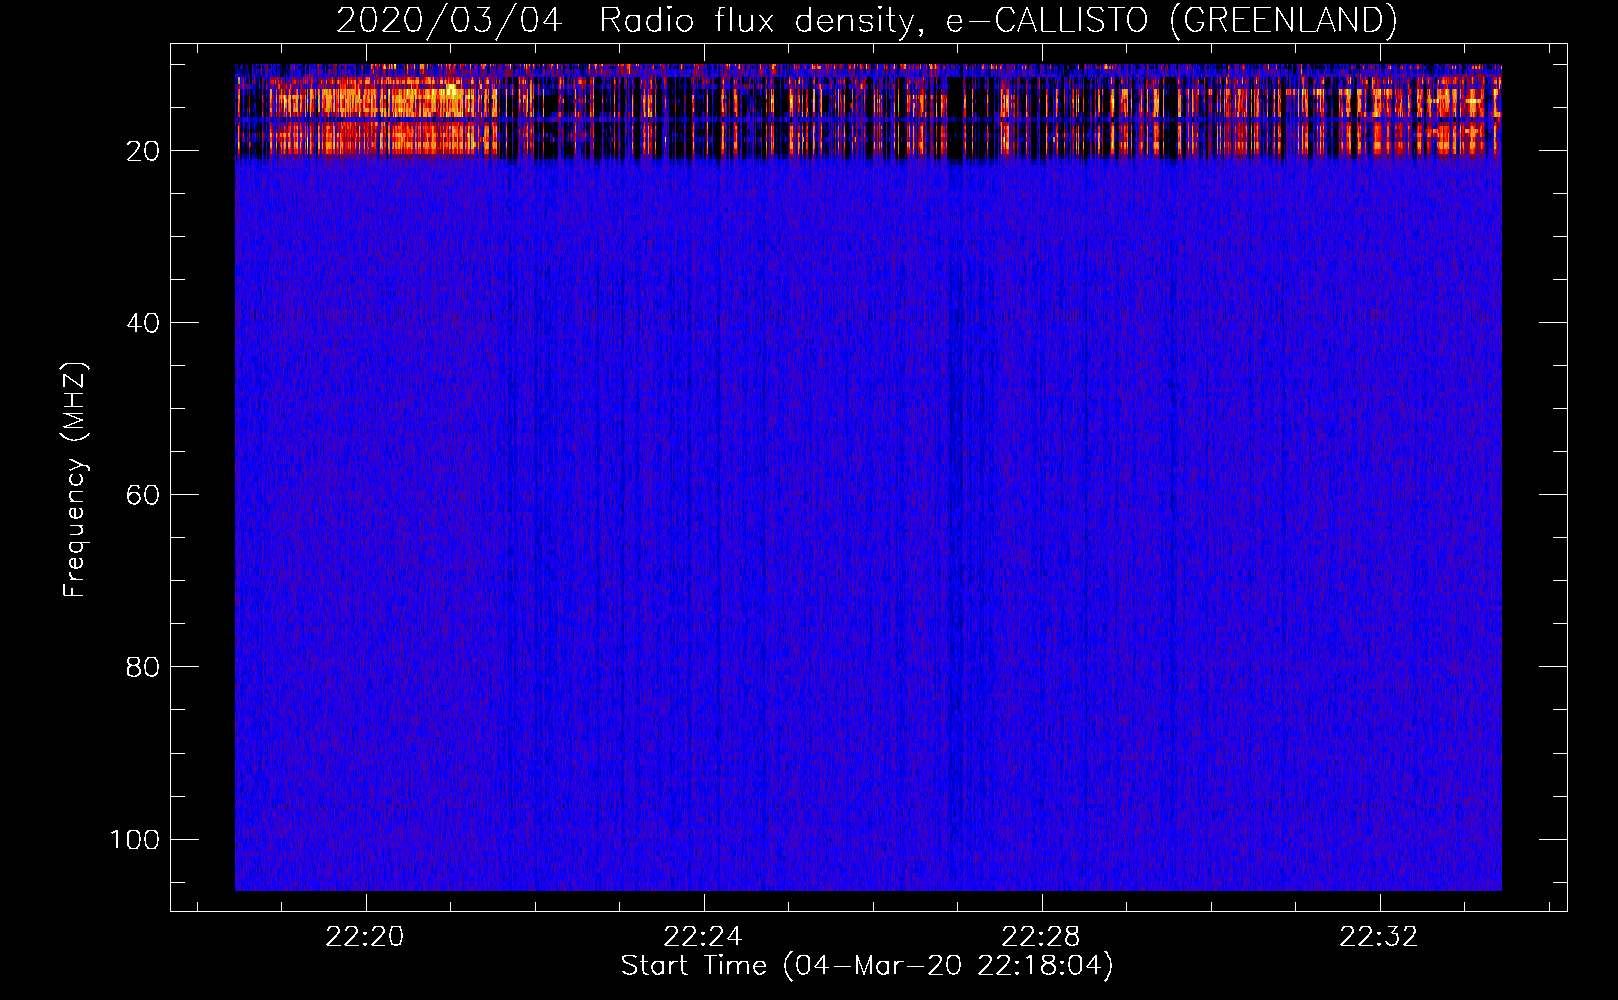This screenshot has height=1000, width=1618.
Task: Click the 'Frequency (MHZ)' axis label
Action: 75,480
